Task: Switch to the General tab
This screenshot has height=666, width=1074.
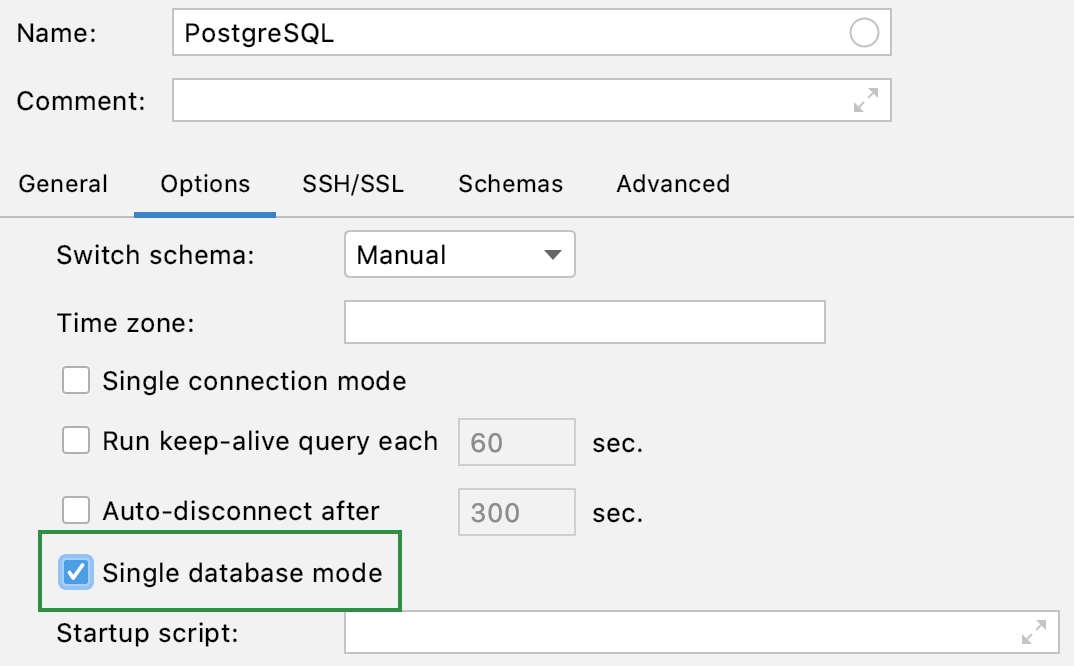Action: click(x=62, y=184)
